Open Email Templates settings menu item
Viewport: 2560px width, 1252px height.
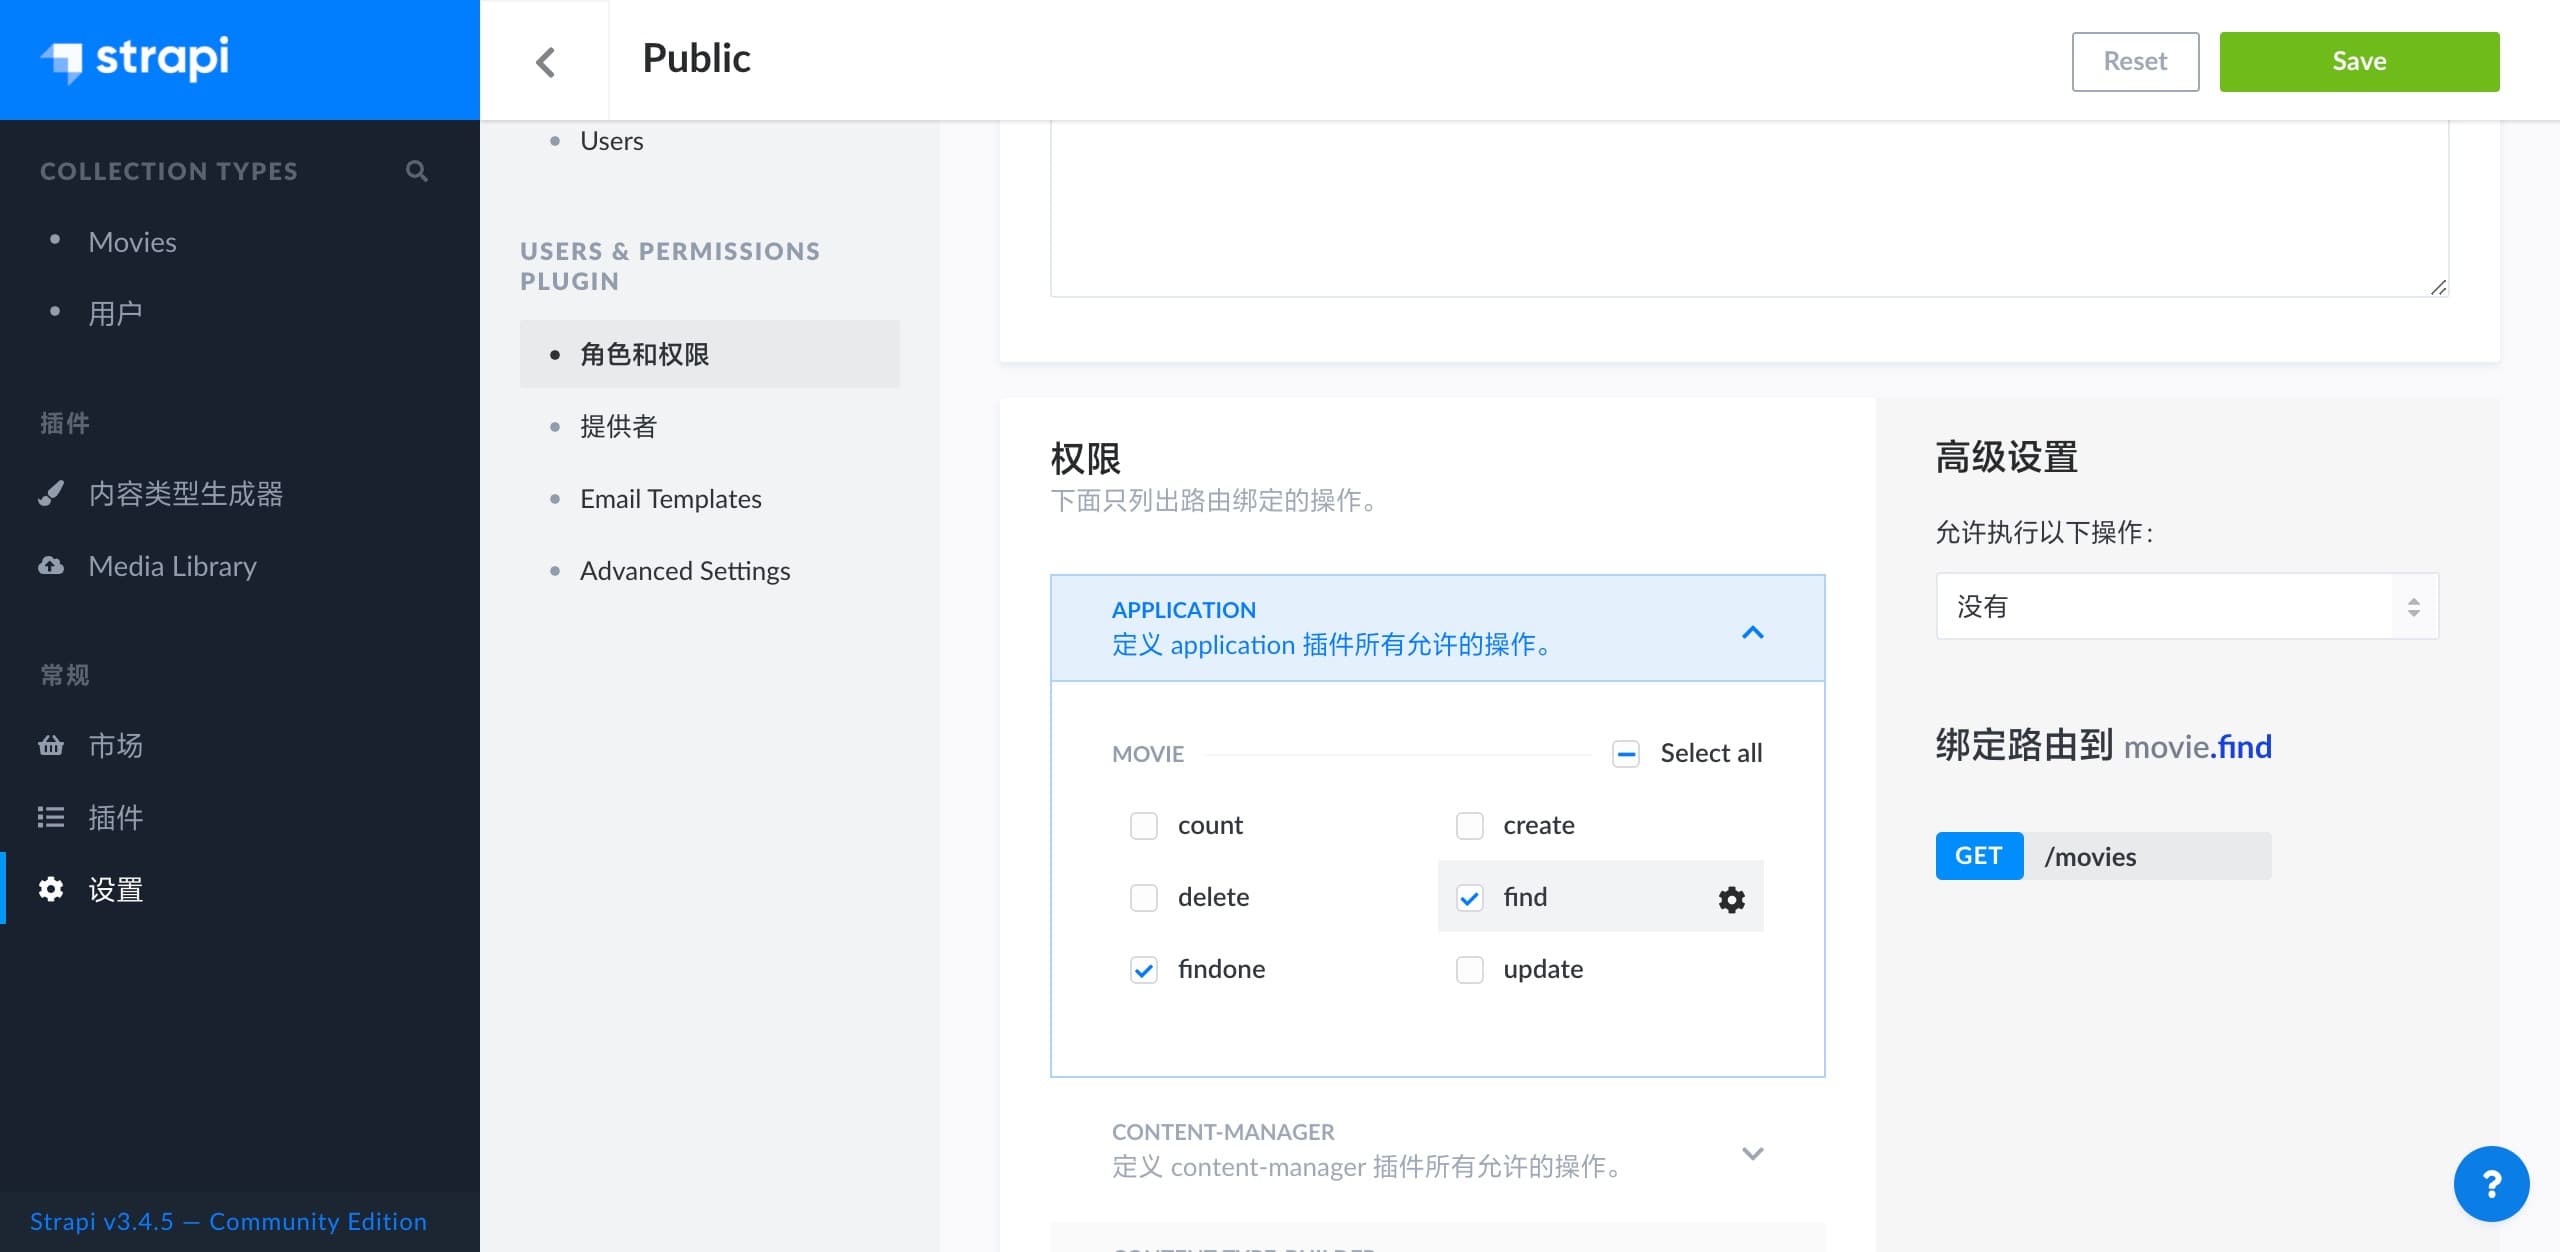670,499
